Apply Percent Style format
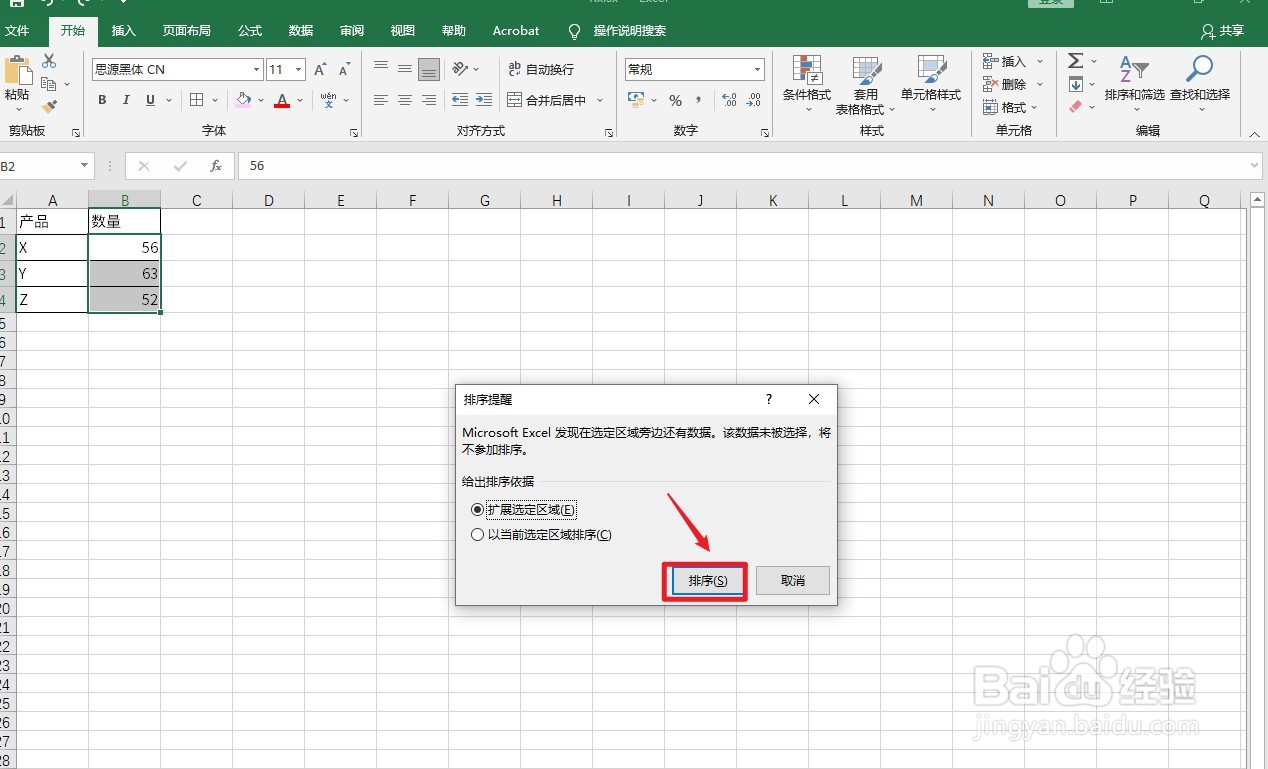This screenshot has width=1268, height=769. [675, 100]
